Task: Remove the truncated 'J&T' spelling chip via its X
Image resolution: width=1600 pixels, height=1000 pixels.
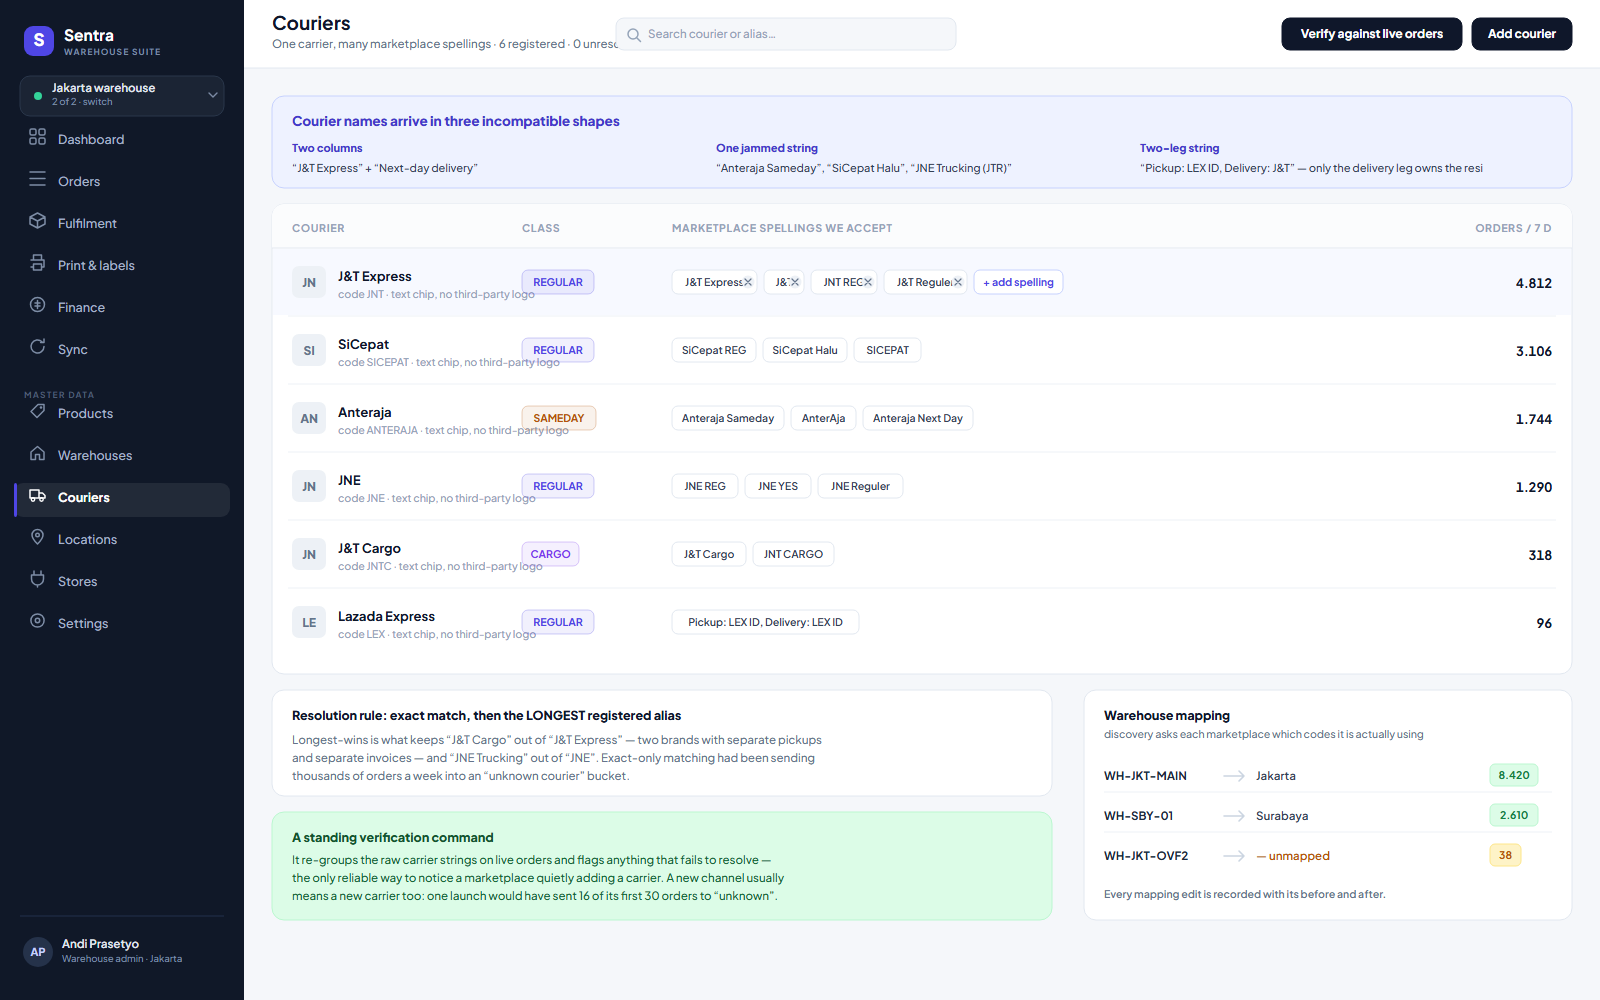Action: [x=795, y=282]
